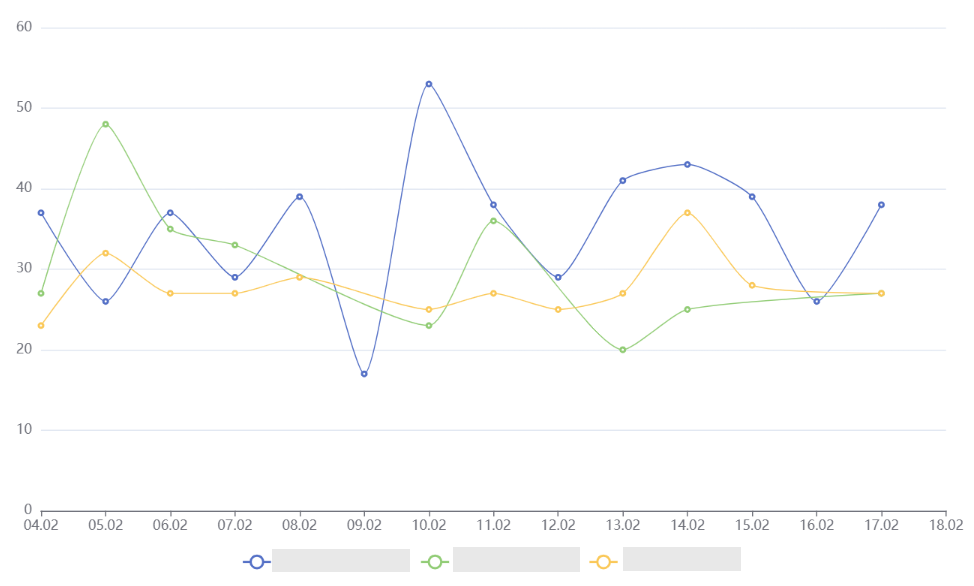Click the blue lowest point at 09.02

(x=364, y=374)
